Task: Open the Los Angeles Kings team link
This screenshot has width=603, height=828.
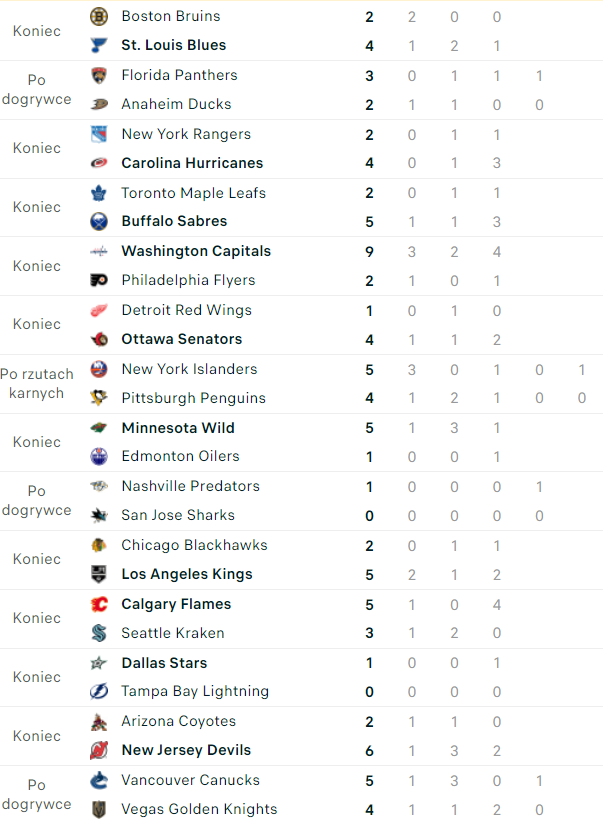Action: pyautogui.click(x=187, y=574)
